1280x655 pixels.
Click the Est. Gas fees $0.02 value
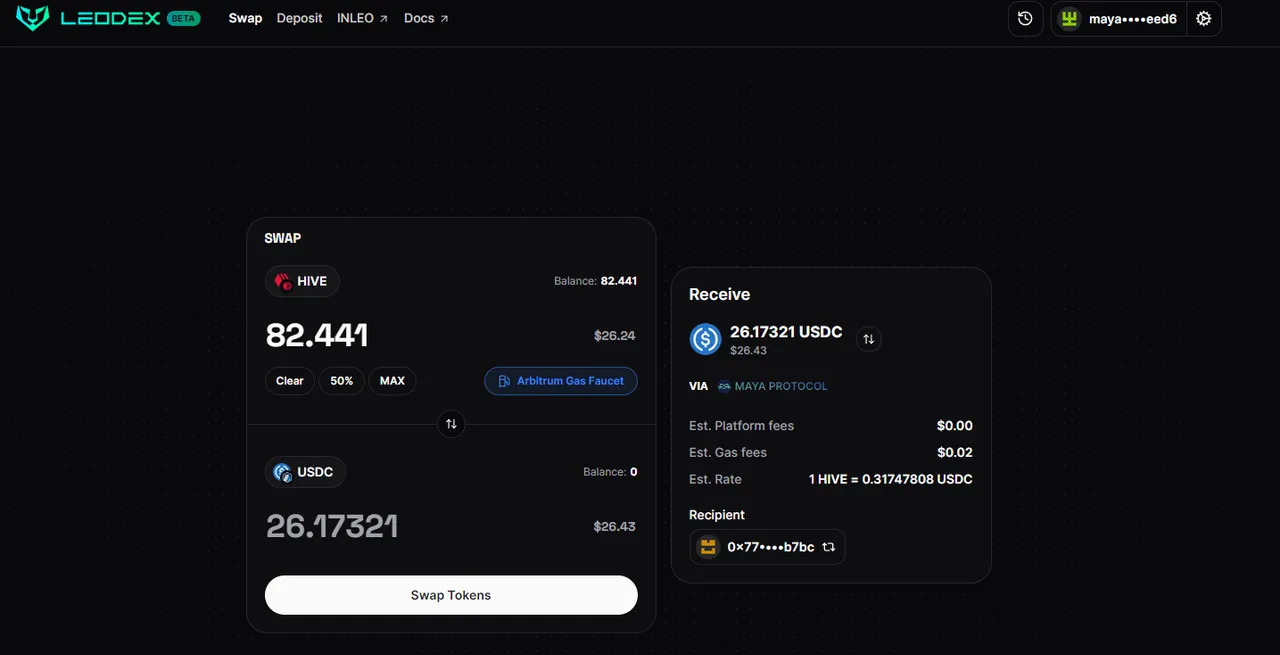(x=955, y=452)
